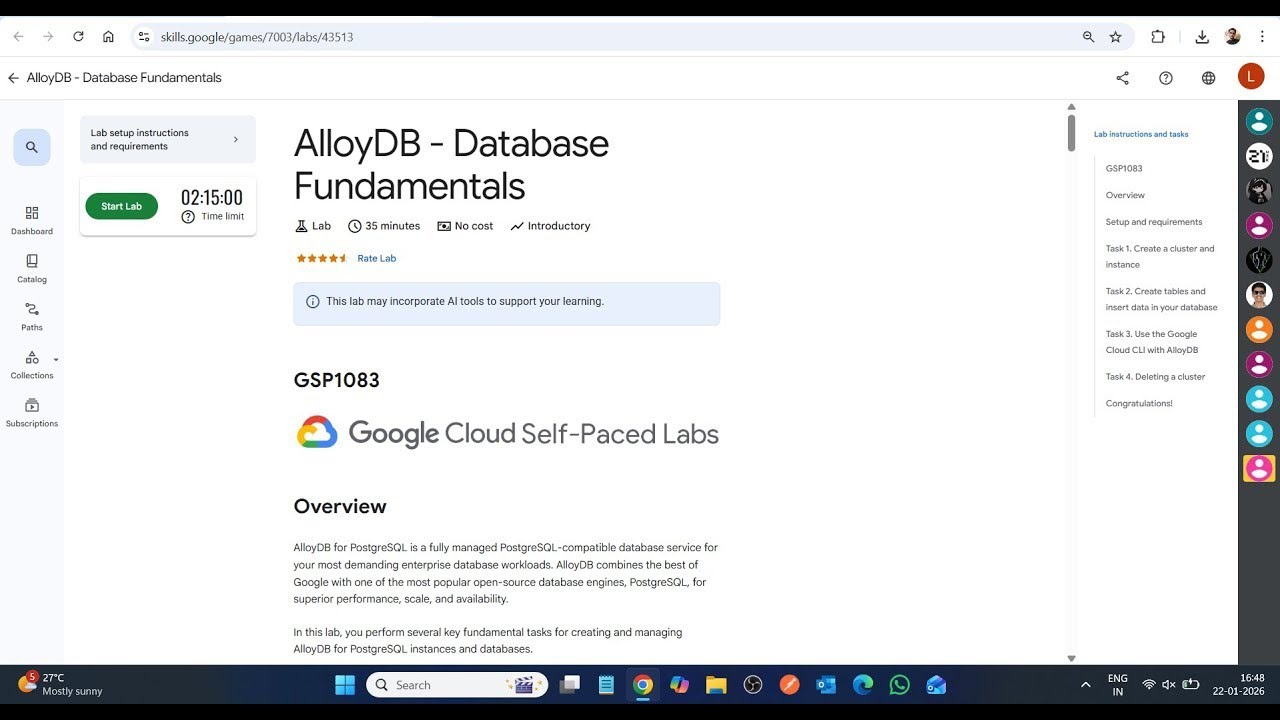Viewport: 1280px width, 720px height.
Task: Click the share icon in lab header
Action: 1123,78
